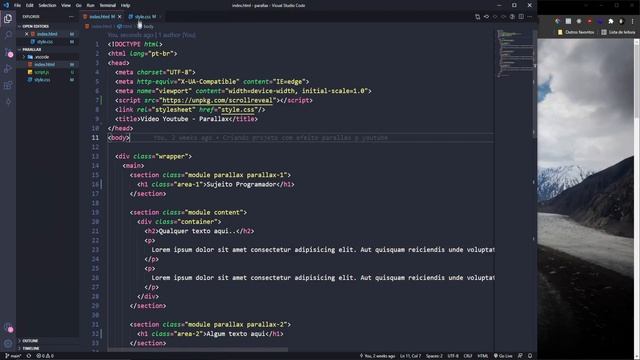This screenshot has width=640, height=360.
Task: Open the Outros favoritos bookmarks folder in Chrome
Action: click(x=576, y=32)
